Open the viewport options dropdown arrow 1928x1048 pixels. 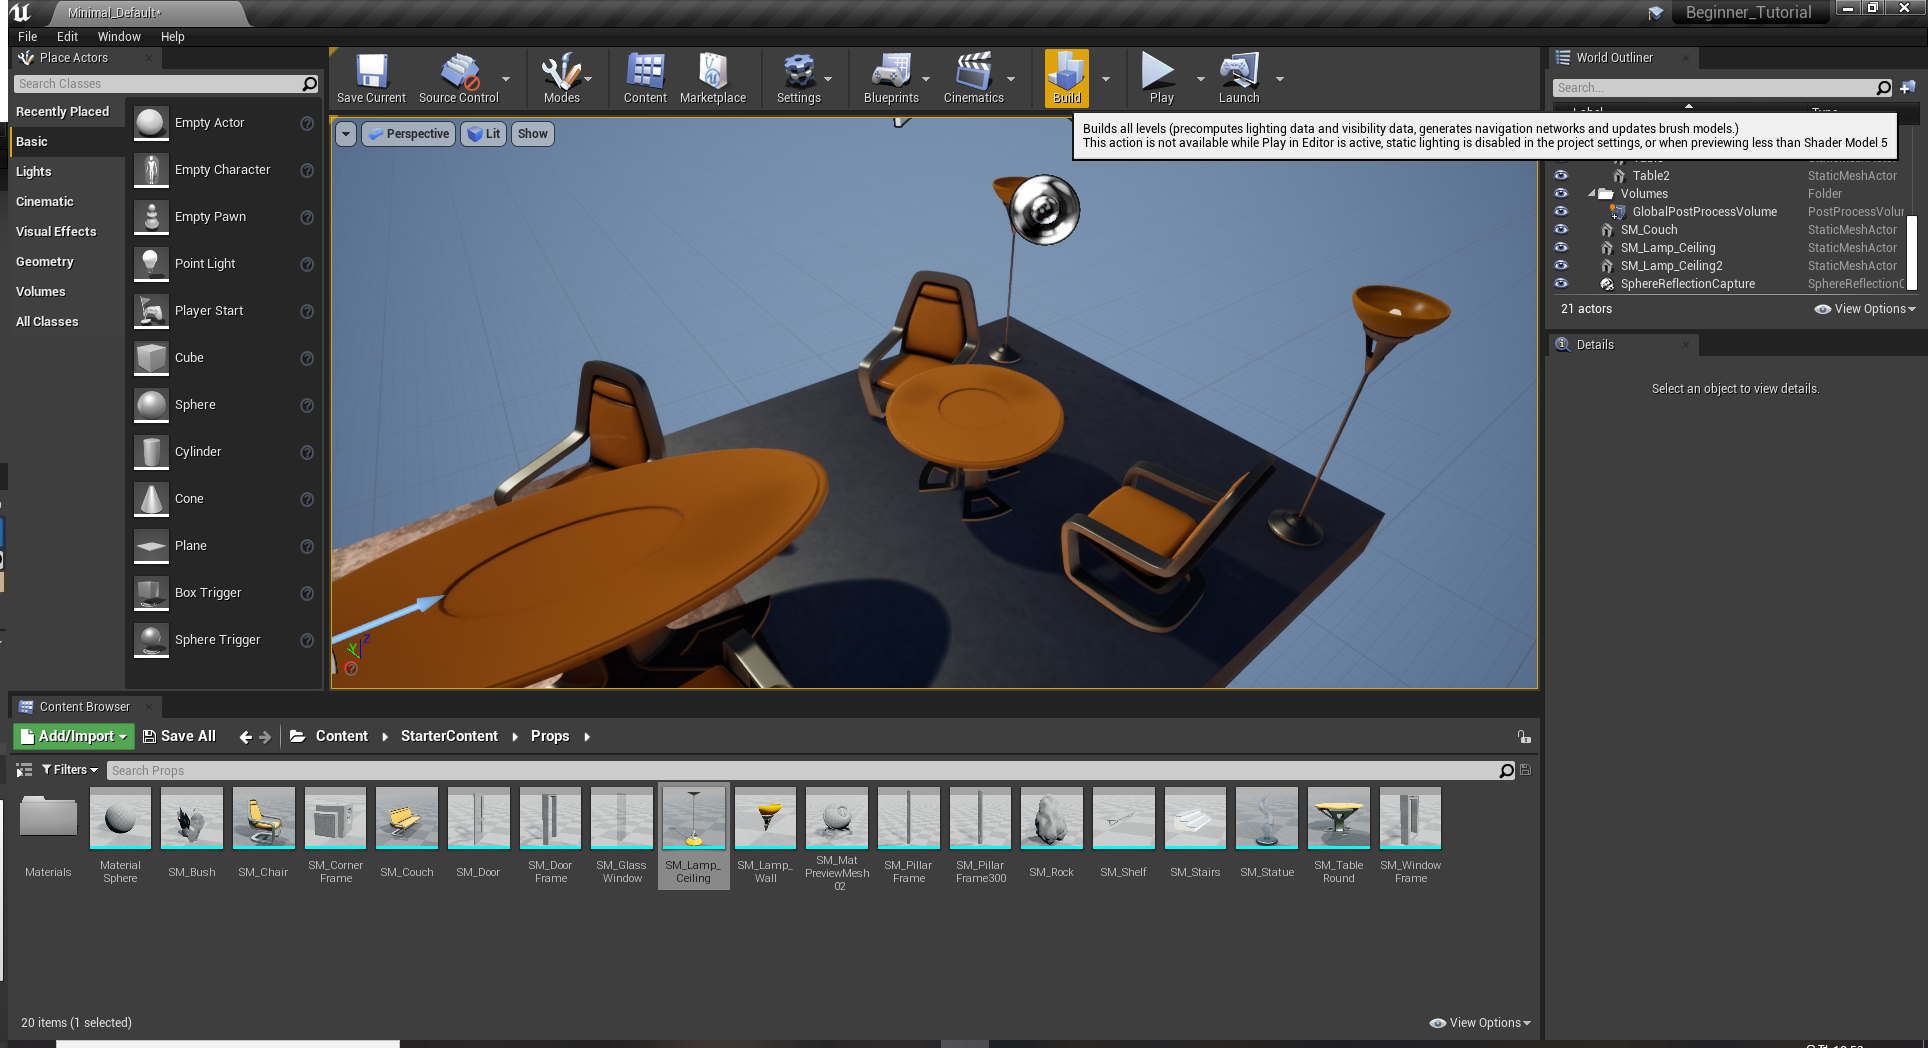[x=346, y=134]
